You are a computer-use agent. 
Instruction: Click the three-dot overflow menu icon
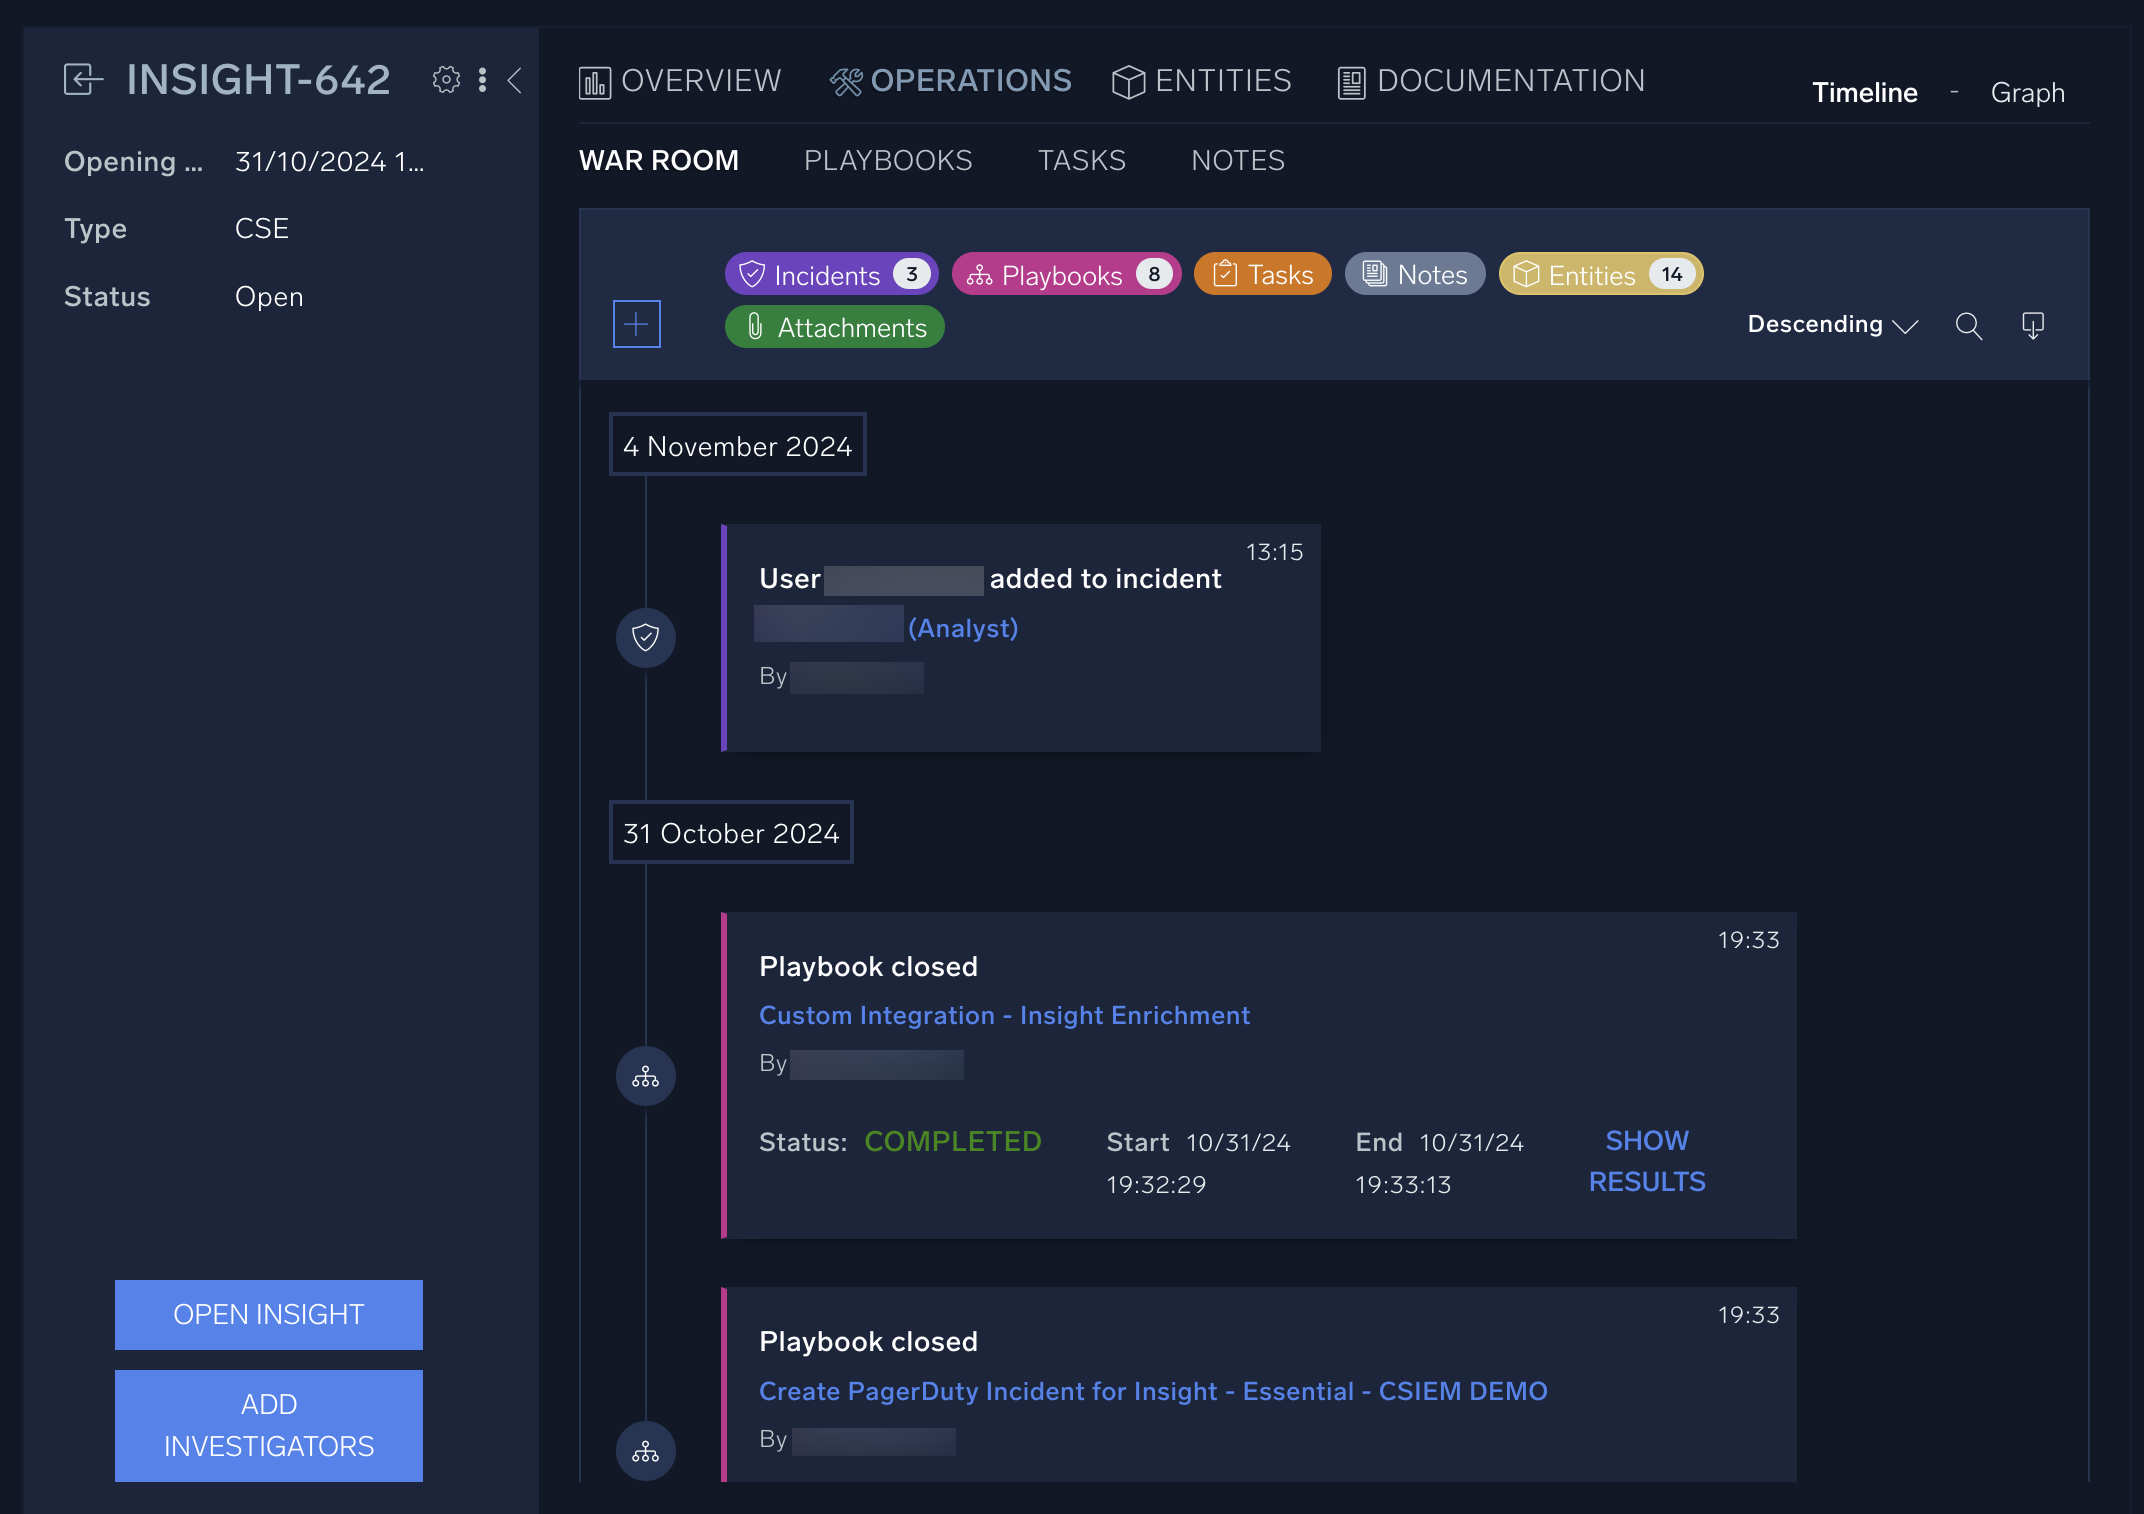point(482,80)
